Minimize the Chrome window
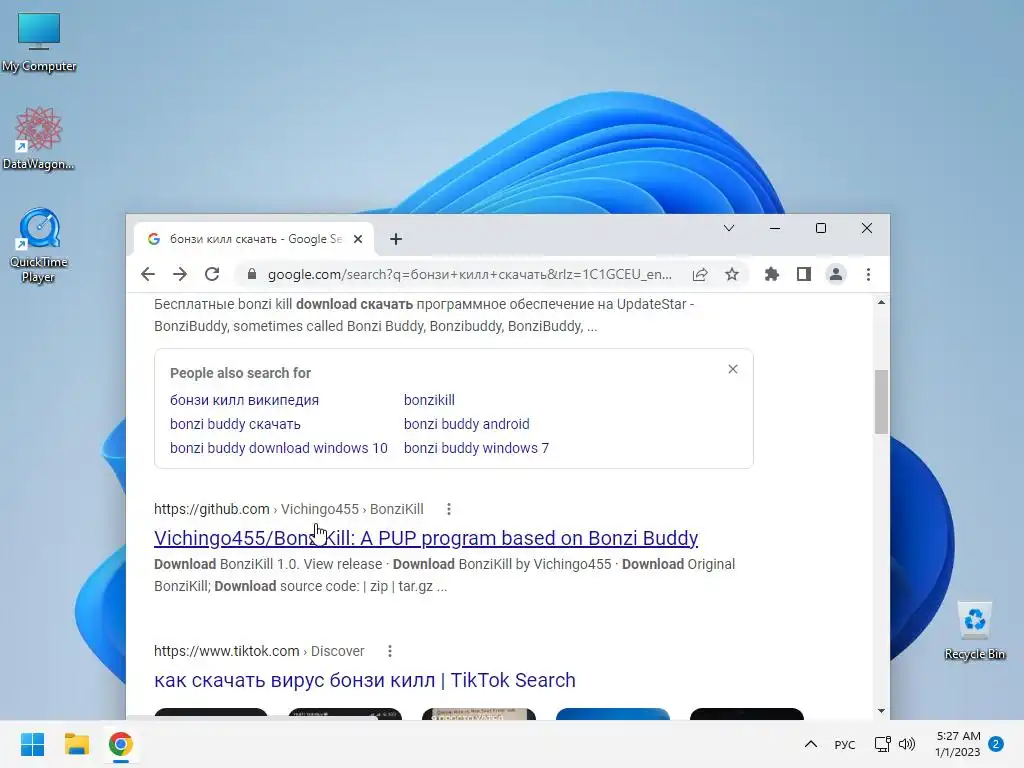1024x768 pixels. click(775, 228)
